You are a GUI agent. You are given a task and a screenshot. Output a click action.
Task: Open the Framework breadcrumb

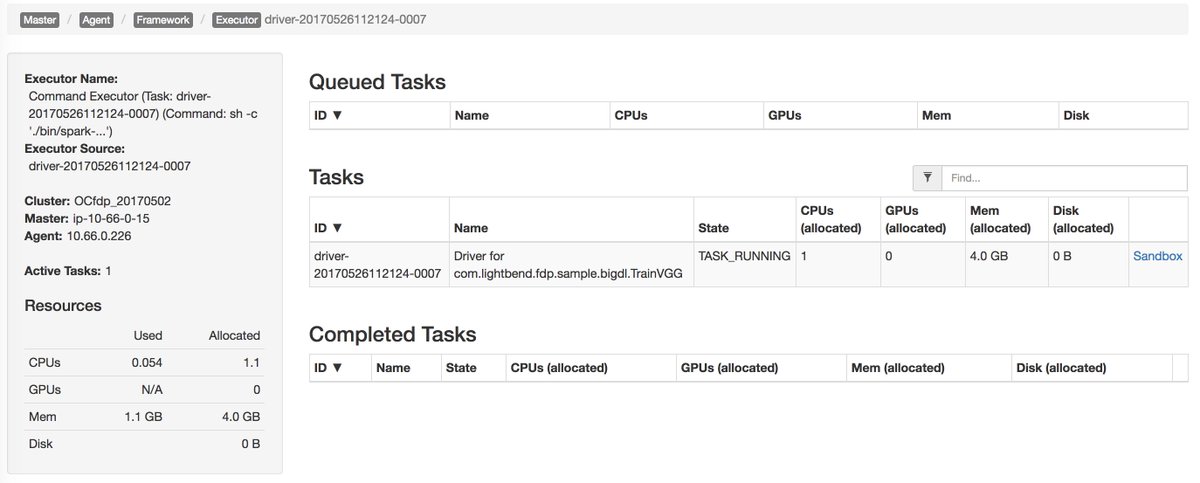[x=162, y=19]
